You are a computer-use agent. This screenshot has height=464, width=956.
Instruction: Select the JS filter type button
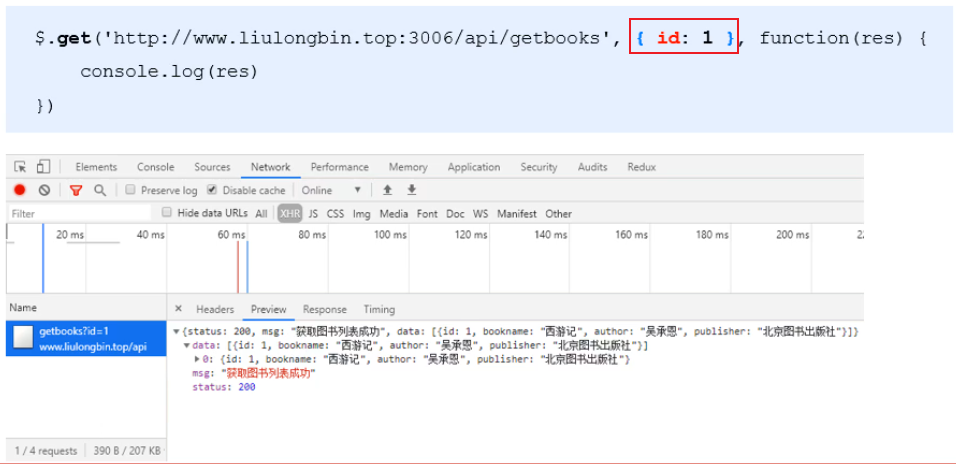(314, 213)
